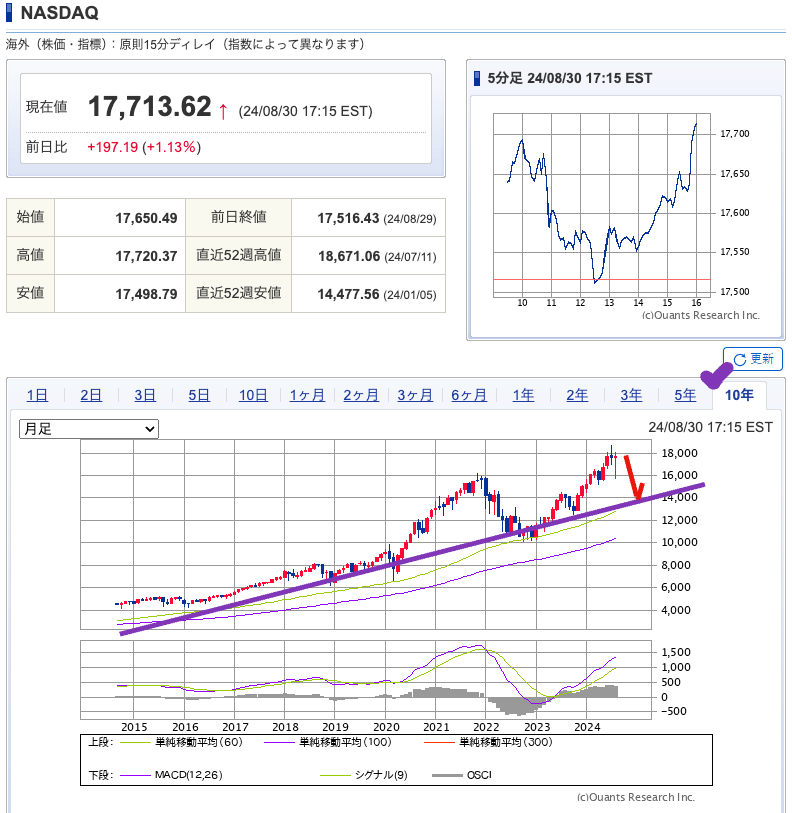Open the 月足 candle interval dropdown
The image size is (792, 813).
pos(89,429)
